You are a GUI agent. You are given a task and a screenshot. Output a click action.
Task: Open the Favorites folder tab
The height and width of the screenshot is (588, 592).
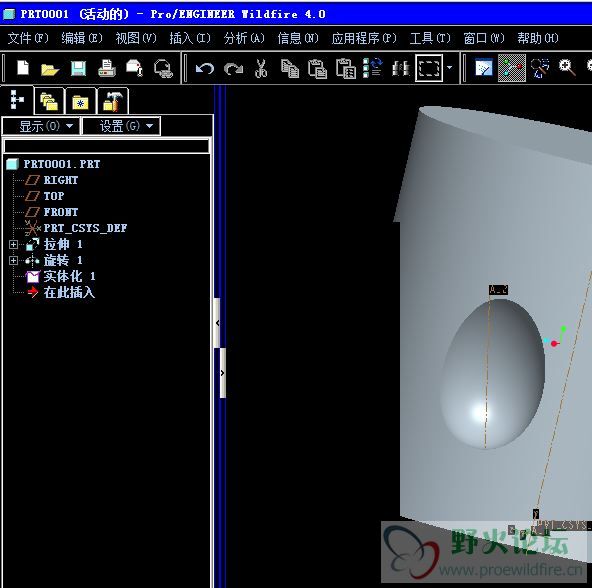(x=80, y=101)
